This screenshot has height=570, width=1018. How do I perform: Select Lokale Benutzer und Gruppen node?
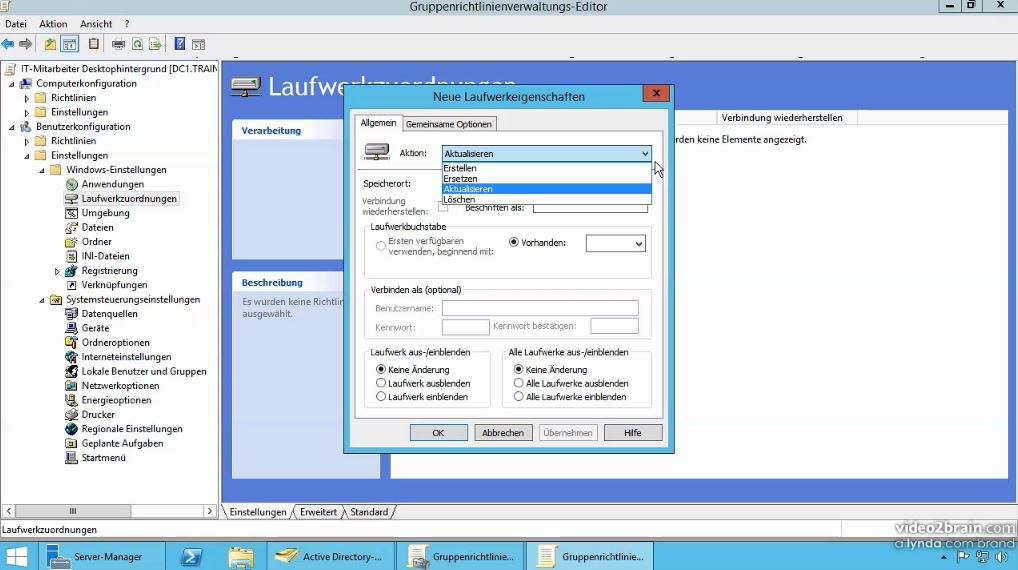[x=143, y=371]
